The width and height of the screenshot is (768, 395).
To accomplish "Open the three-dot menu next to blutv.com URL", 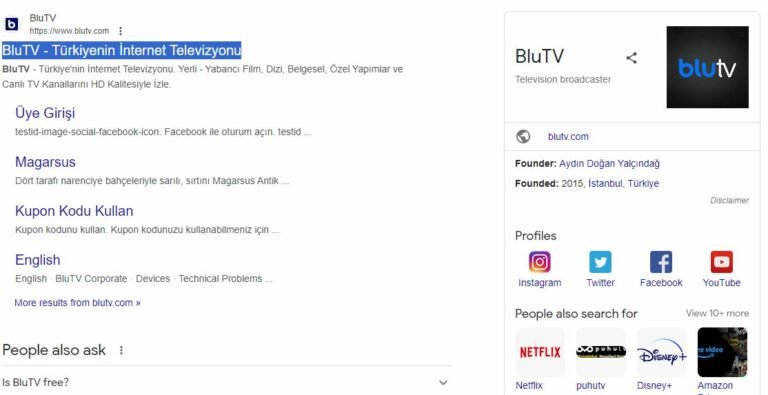I will [120, 31].
